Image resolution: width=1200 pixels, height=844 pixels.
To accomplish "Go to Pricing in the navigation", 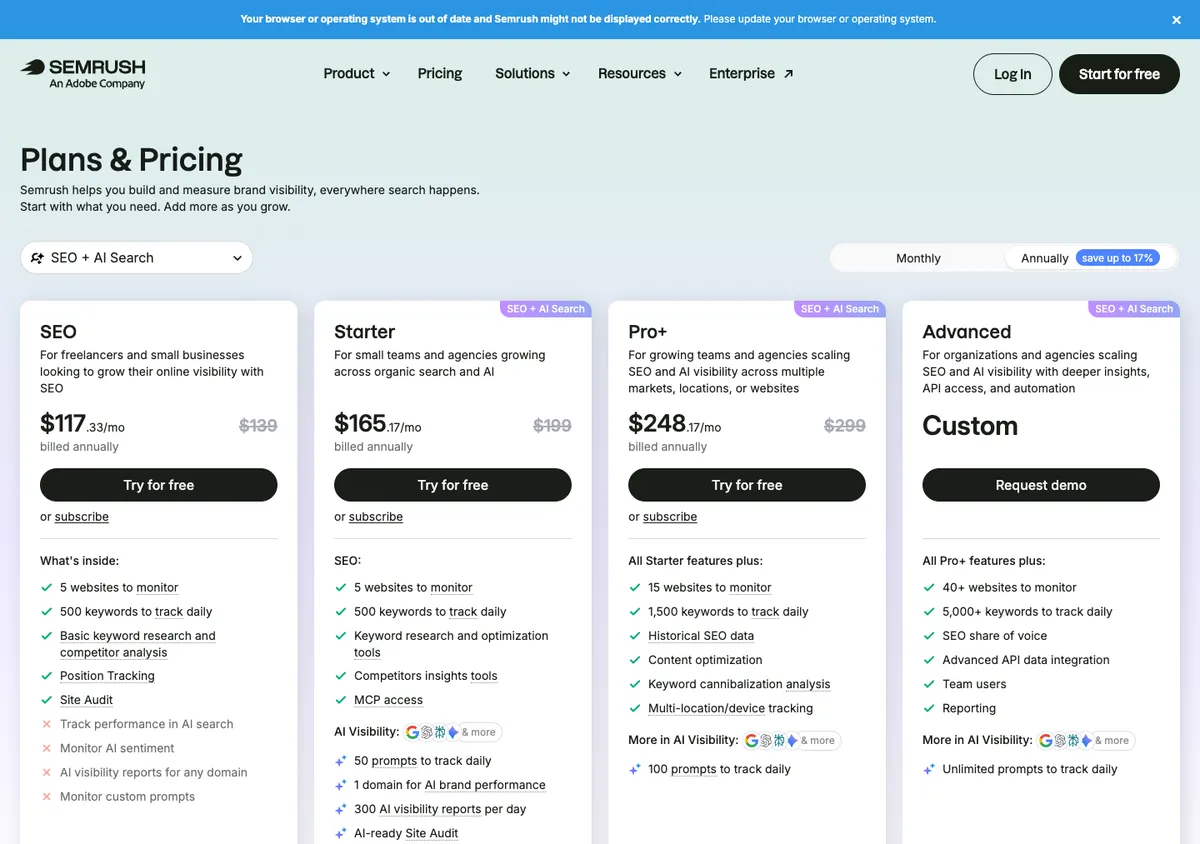I will 440,73.
